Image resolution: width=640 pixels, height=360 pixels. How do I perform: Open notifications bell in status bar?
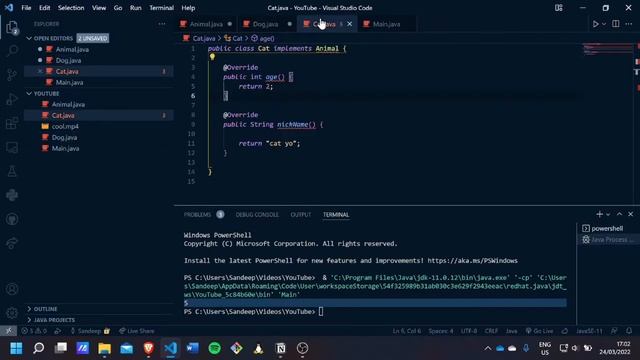629,331
